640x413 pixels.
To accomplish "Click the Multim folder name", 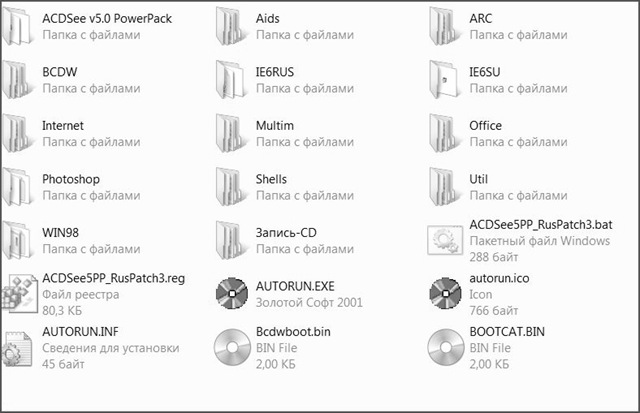I will pos(275,125).
